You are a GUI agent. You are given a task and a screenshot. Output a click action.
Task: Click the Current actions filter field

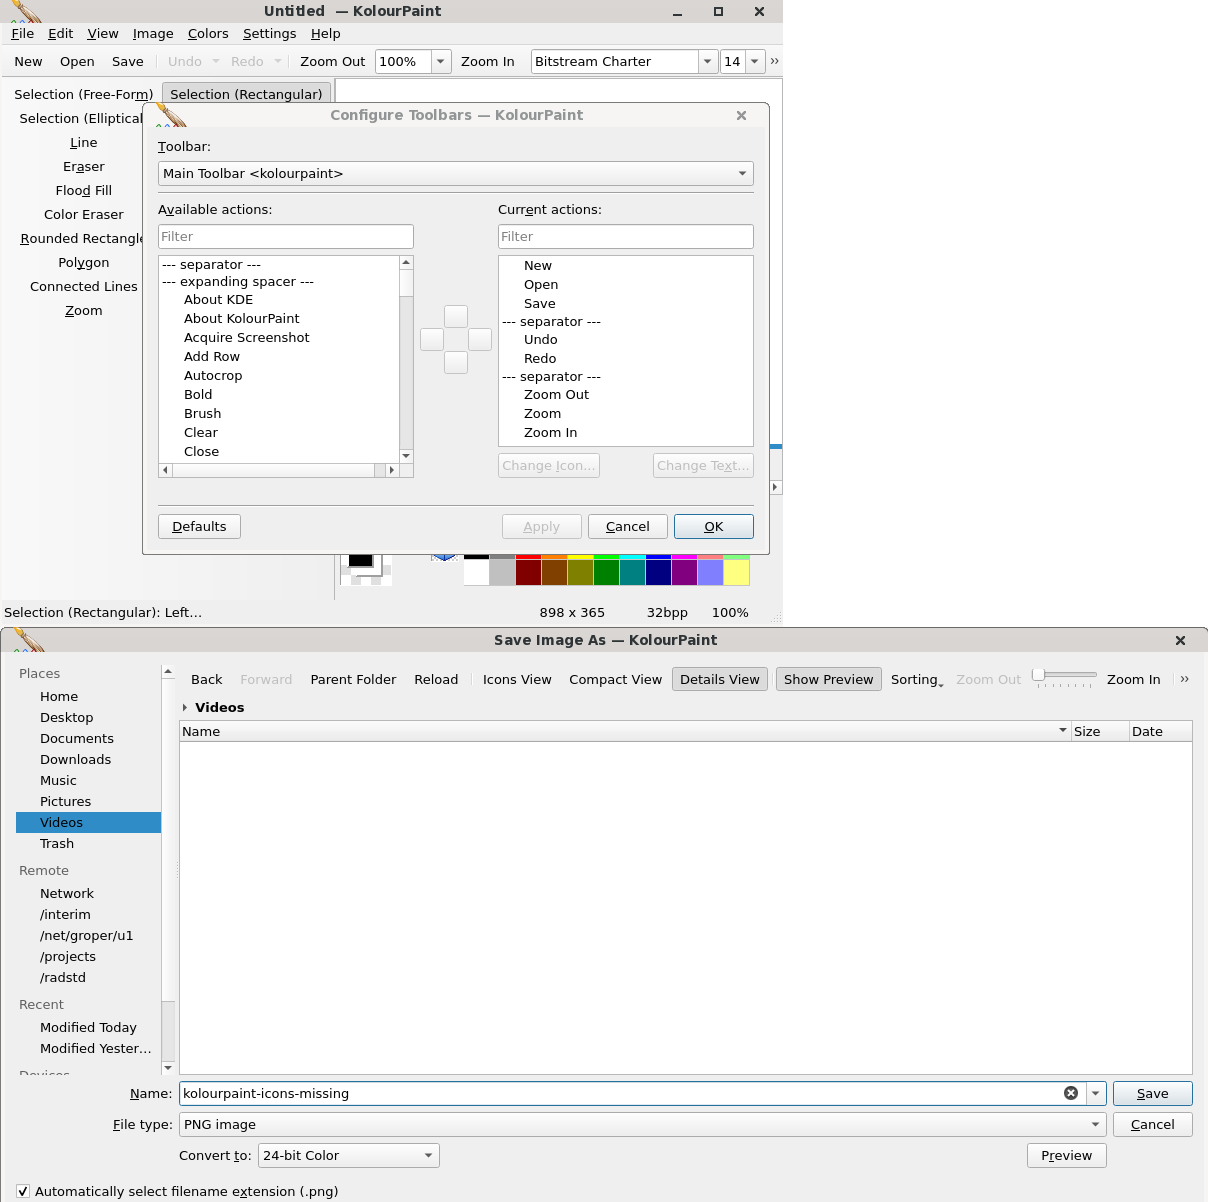(626, 236)
